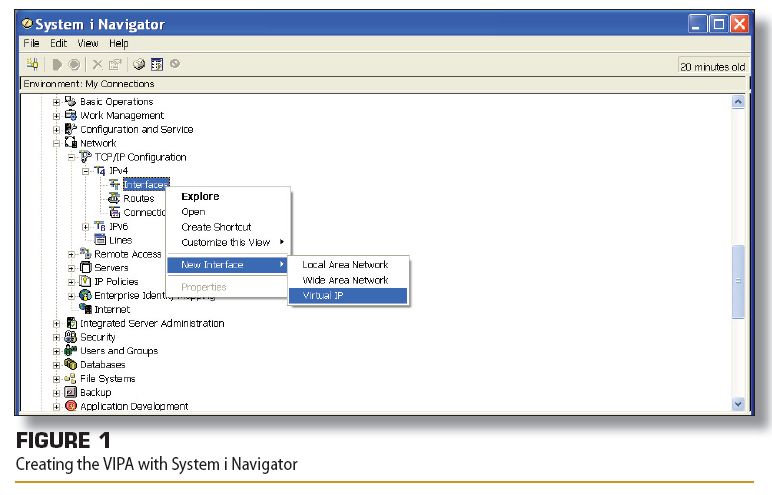Click the File Systems icon
Viewport: 772px width, 495px height.
click(x=70, y=378)
